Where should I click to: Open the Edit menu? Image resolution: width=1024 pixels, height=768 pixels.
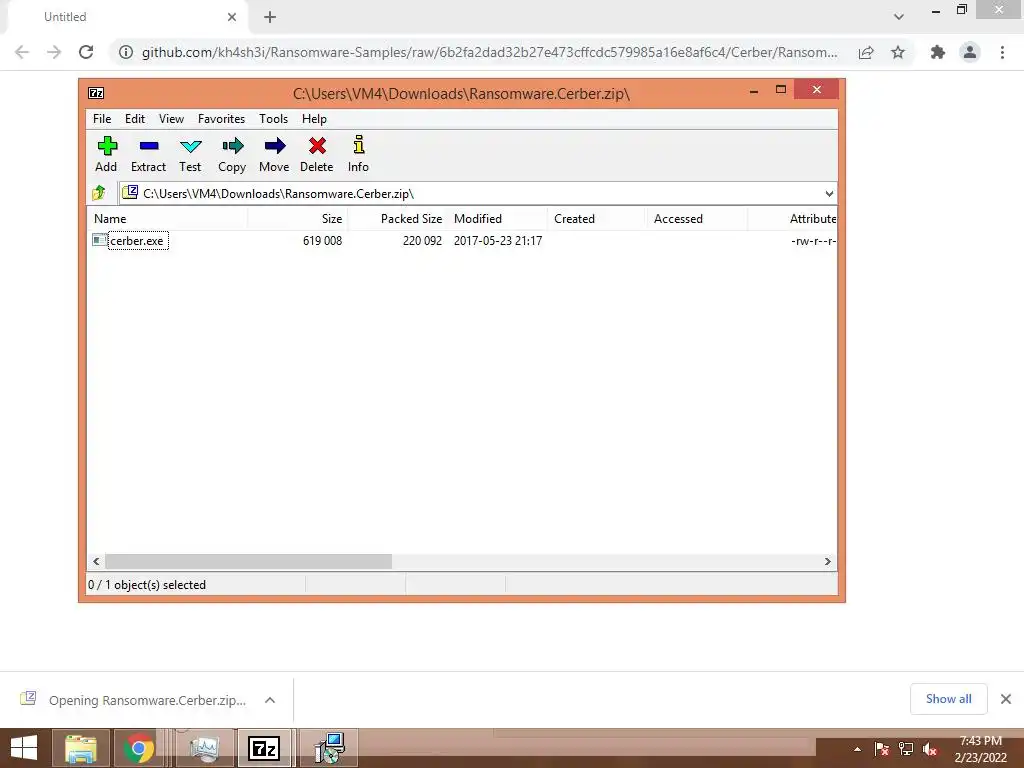point(135,119)
